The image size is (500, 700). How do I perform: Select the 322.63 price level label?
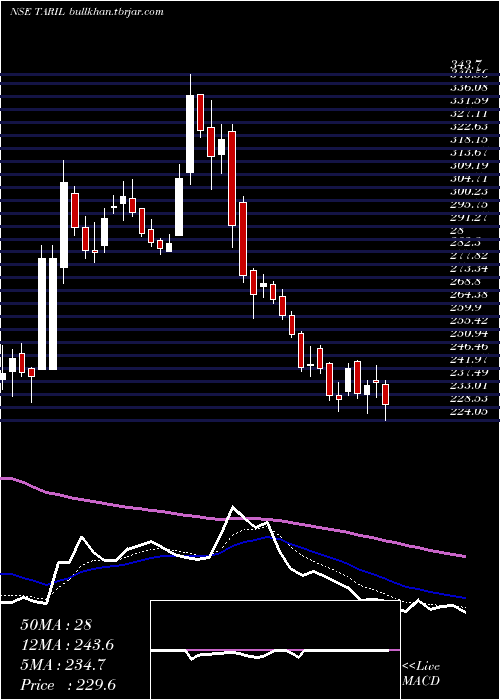point(469,126)
